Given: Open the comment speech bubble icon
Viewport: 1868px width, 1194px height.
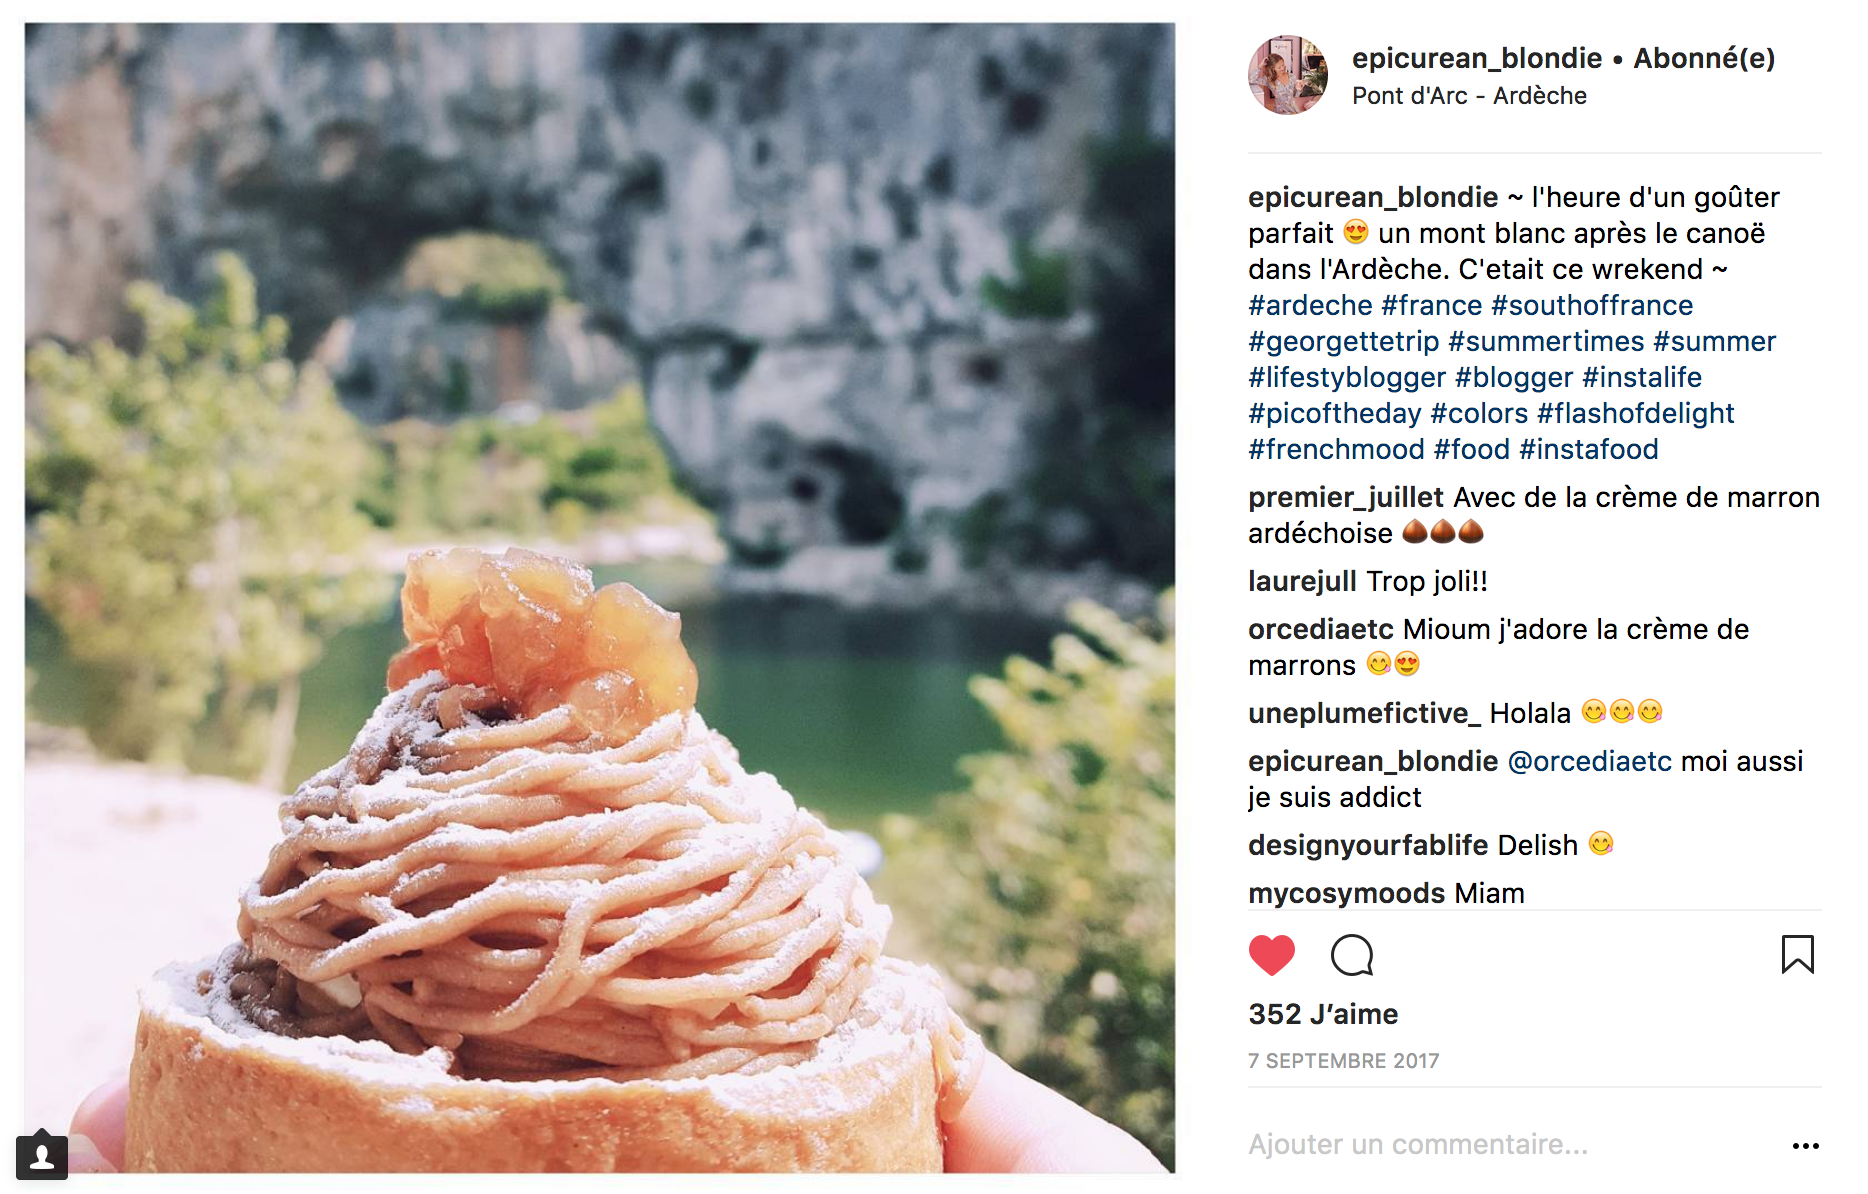Looking at the screenshot, I should click(1352, 955).
